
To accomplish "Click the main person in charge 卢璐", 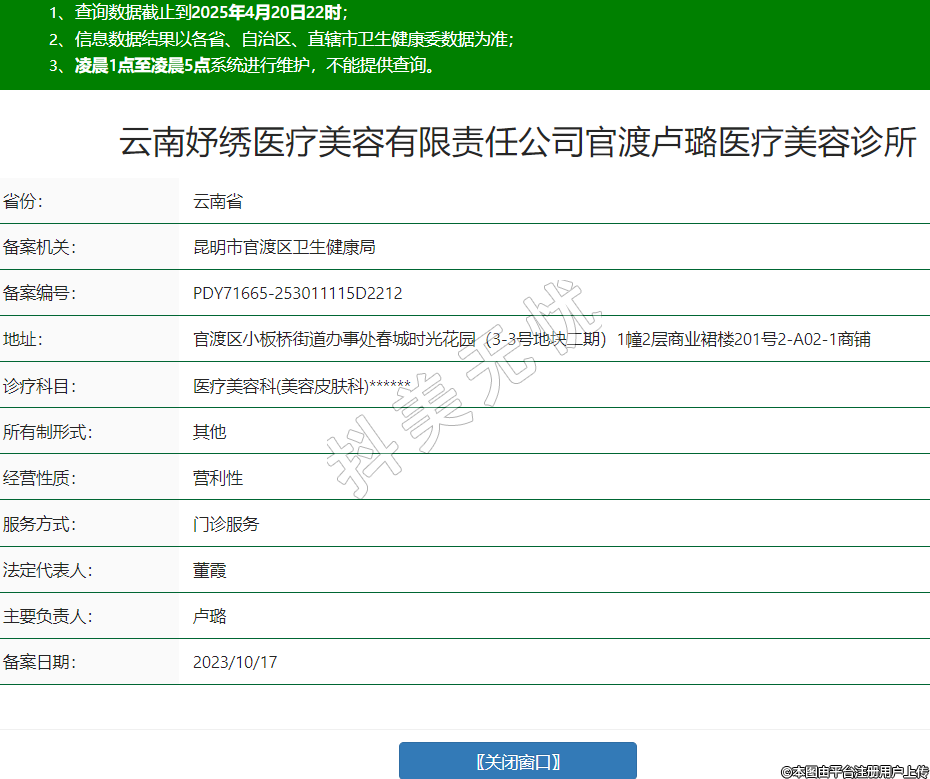I will pyautogui.click(x=210, y=616).
